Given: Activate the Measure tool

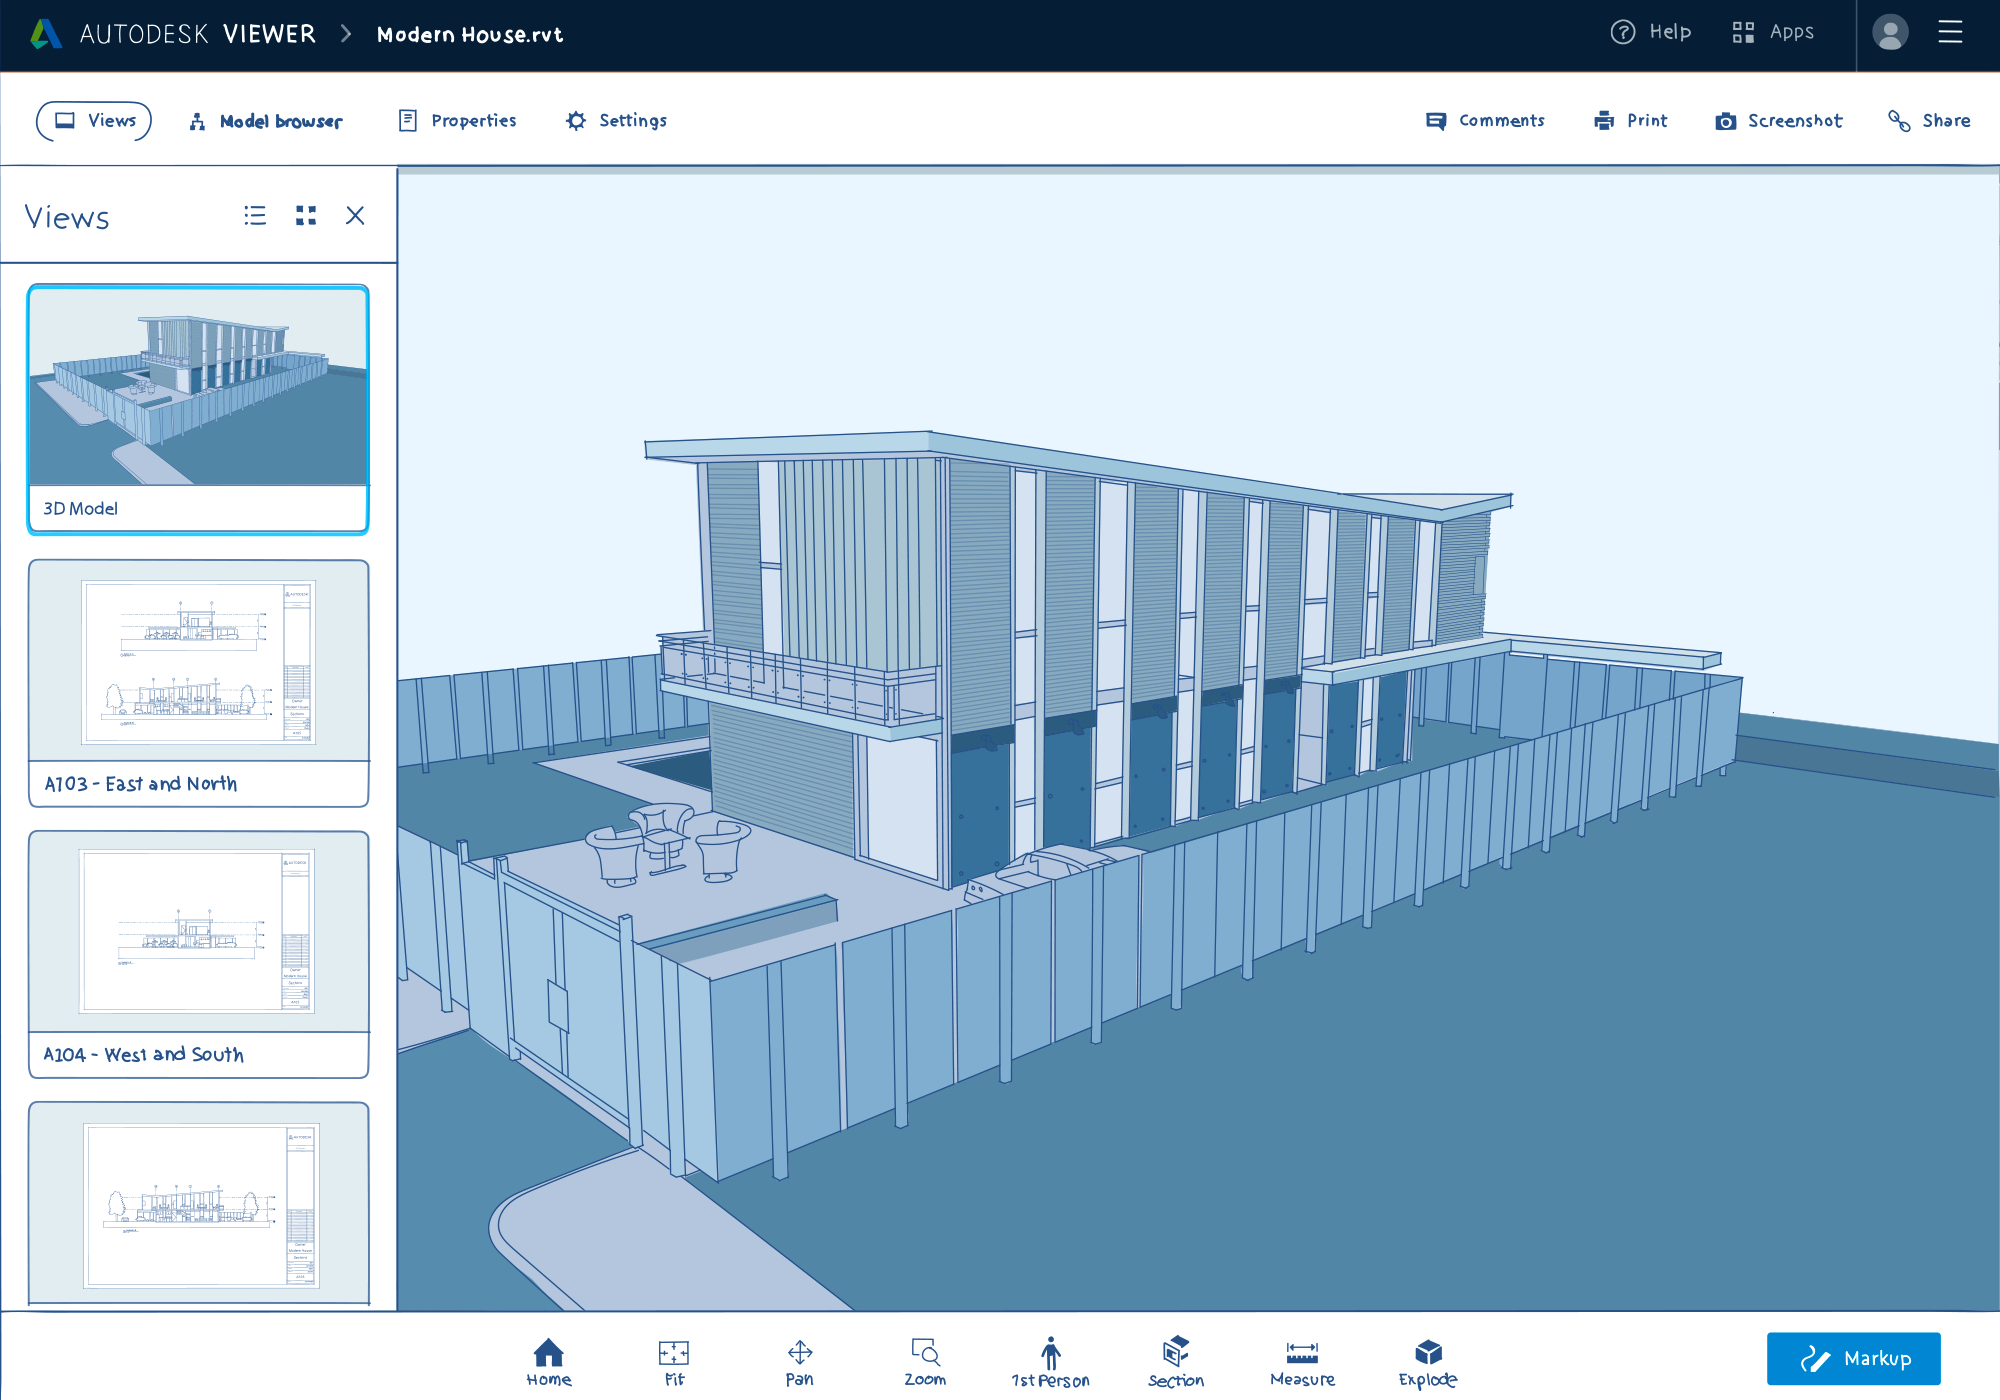Looking at the screenshot, I should pos(1302,1362).
